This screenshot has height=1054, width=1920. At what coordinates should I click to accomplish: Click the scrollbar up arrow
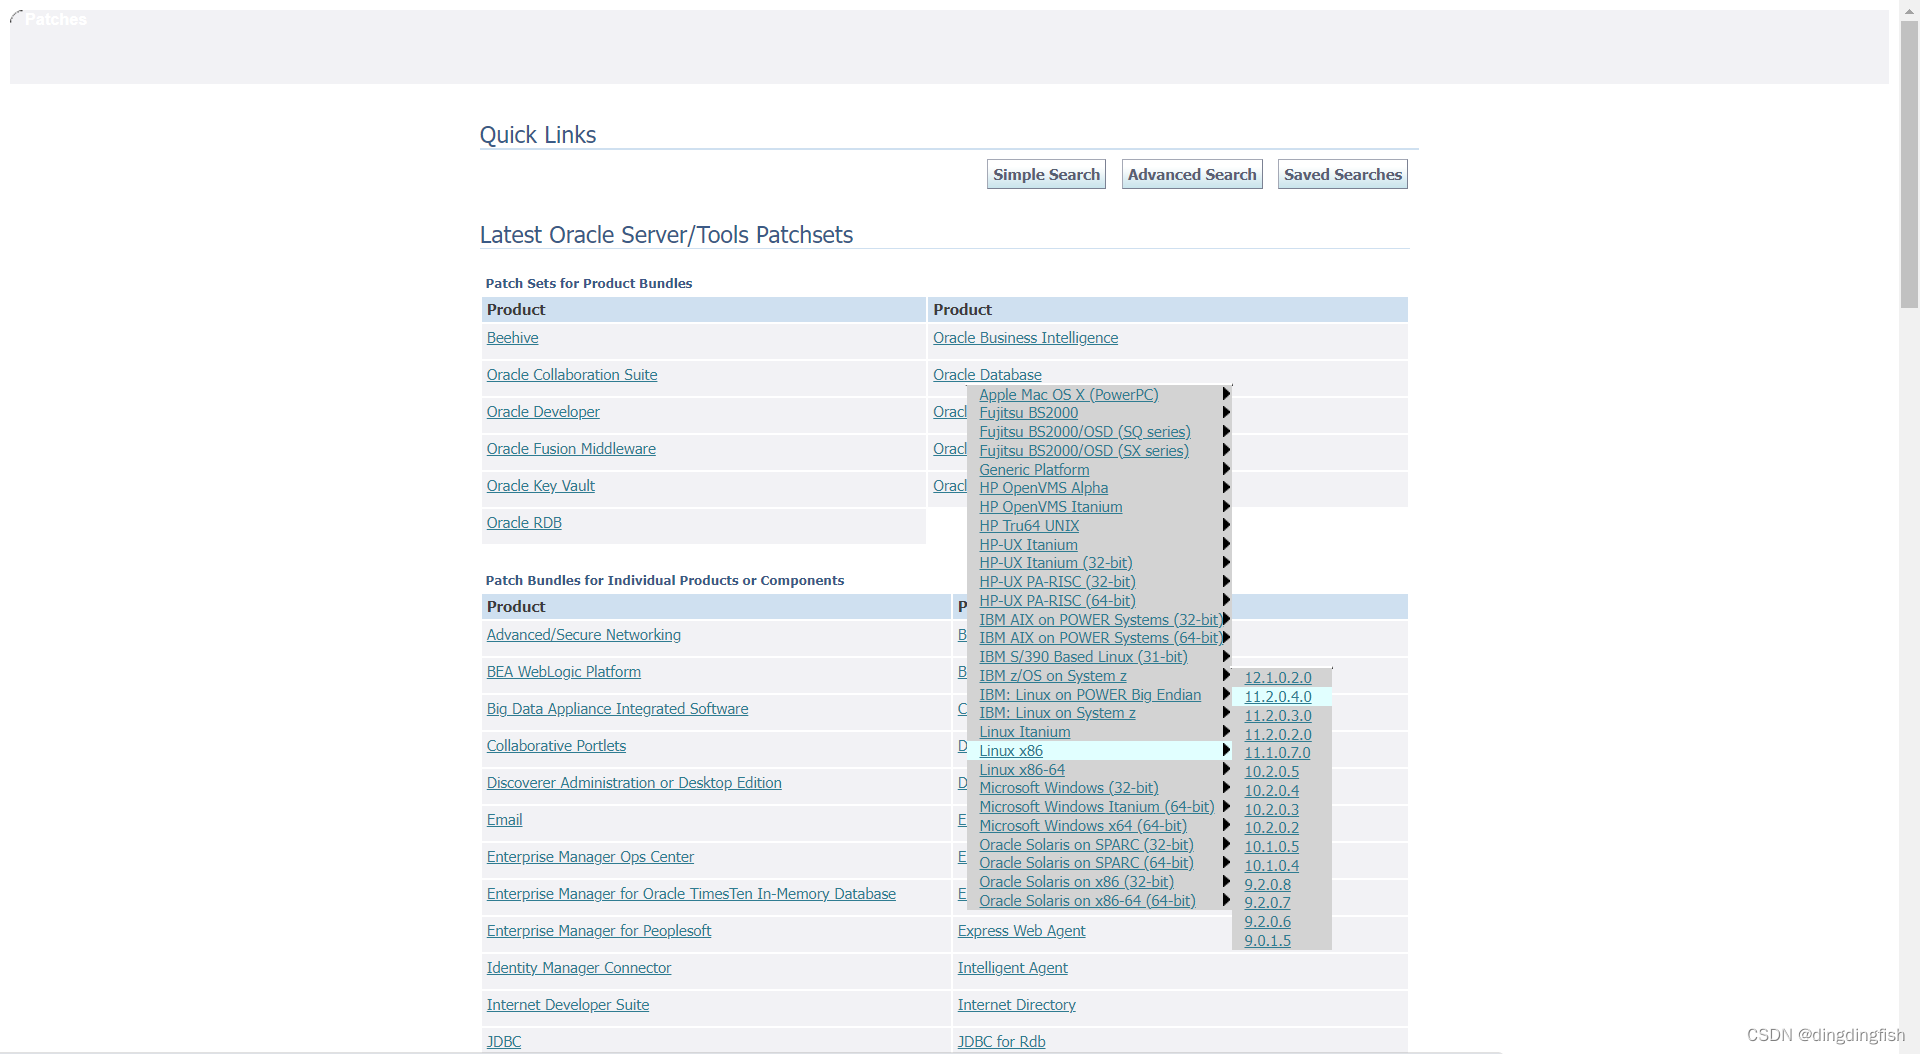(x=1909, y=9)
